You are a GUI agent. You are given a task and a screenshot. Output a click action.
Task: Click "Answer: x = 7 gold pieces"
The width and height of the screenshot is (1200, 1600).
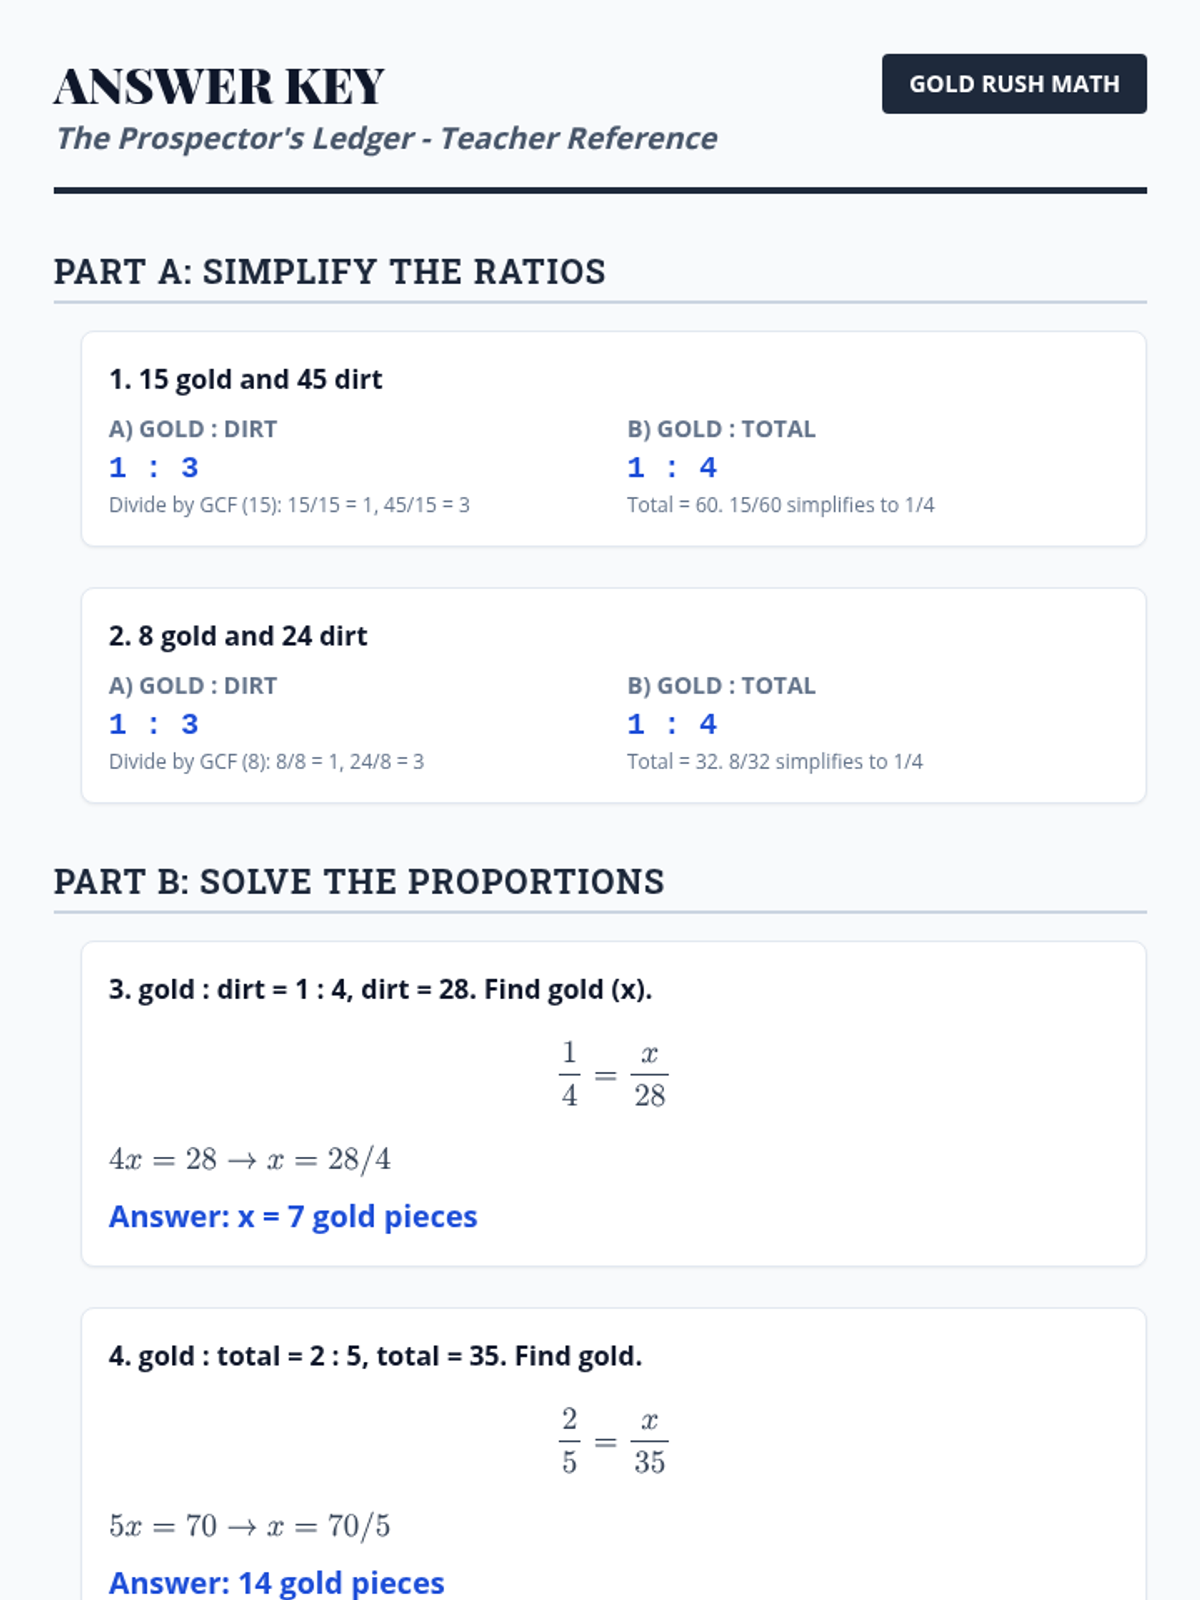pyautogui.click(x=293, y=1217)
